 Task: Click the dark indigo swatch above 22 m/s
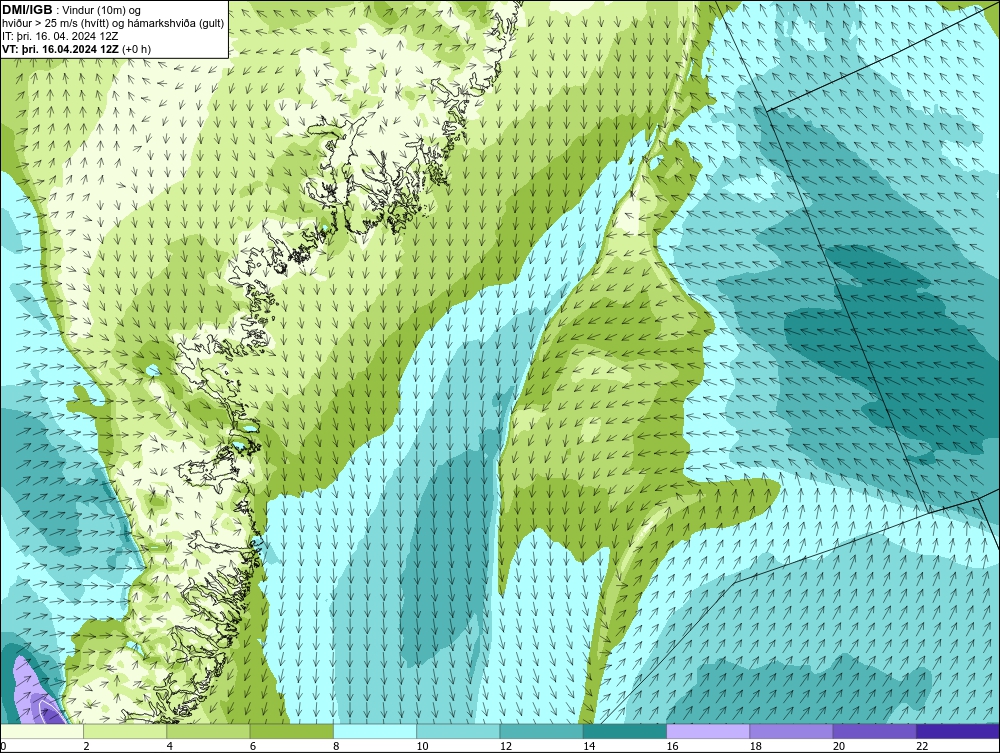click(x=958, y=731)
